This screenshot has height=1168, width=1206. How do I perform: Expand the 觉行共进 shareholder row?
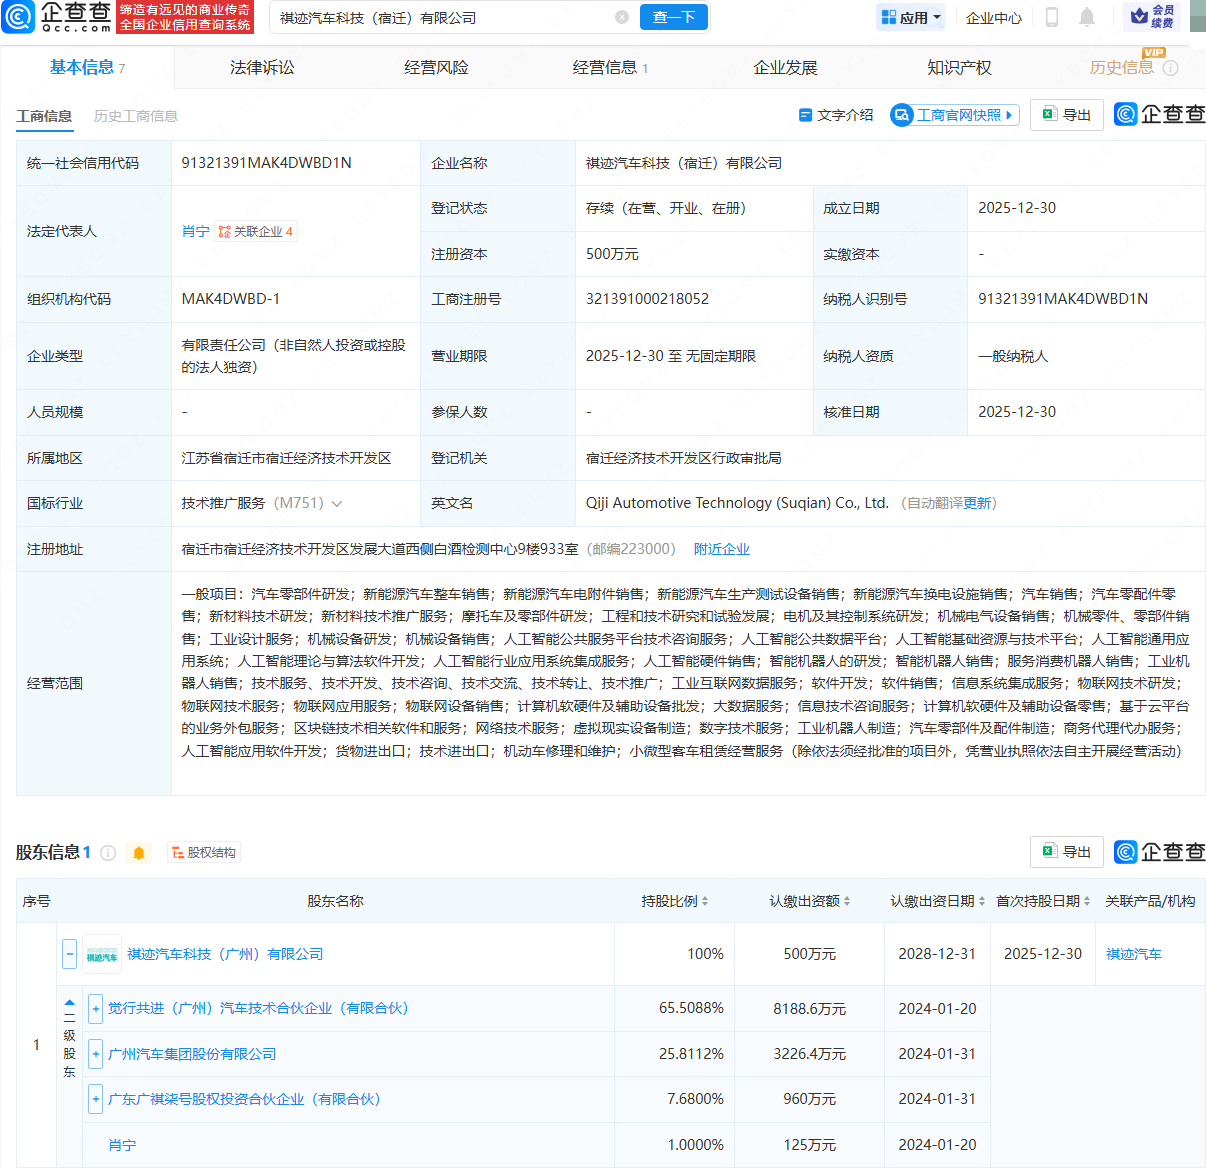95,1008
